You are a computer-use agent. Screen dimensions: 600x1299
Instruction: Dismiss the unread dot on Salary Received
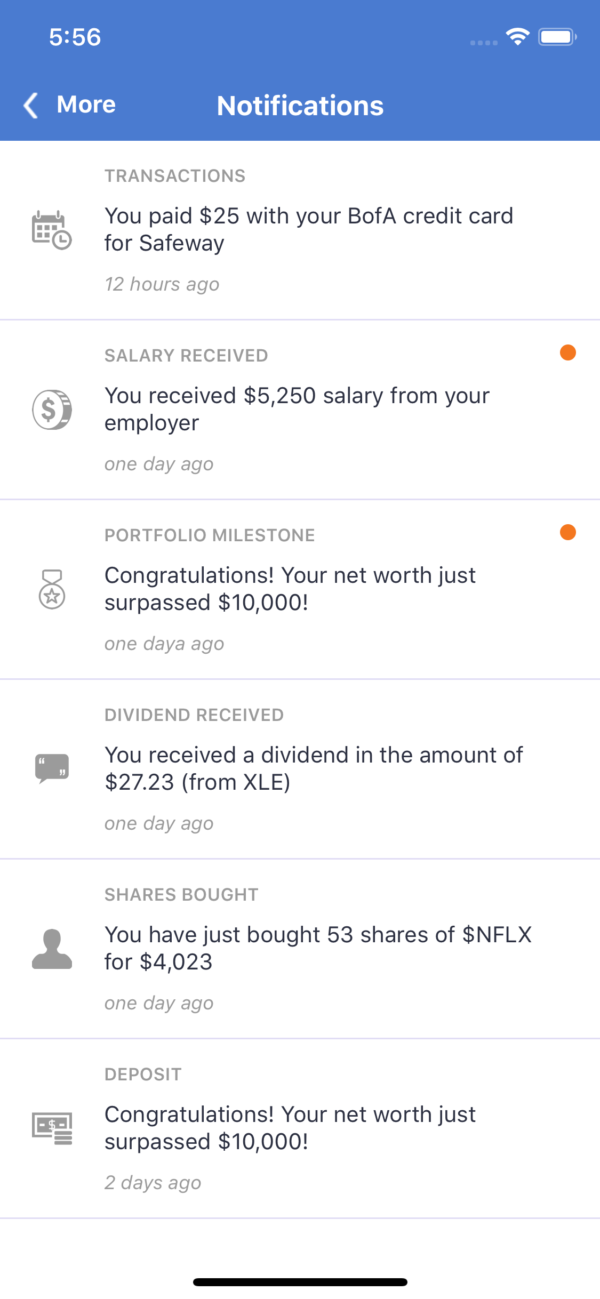coord(567,352)
